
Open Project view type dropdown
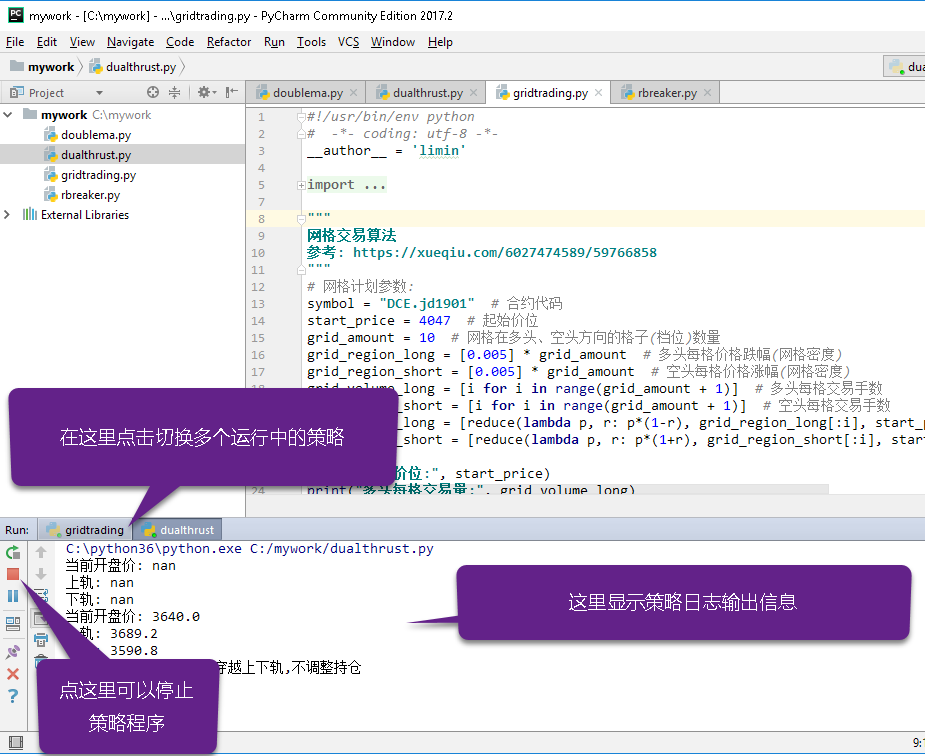[x=99, y=93]
